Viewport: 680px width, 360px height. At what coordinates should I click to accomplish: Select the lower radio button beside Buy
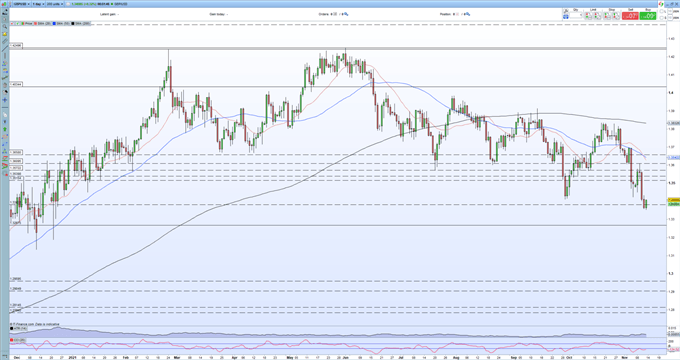coord(661,18)
